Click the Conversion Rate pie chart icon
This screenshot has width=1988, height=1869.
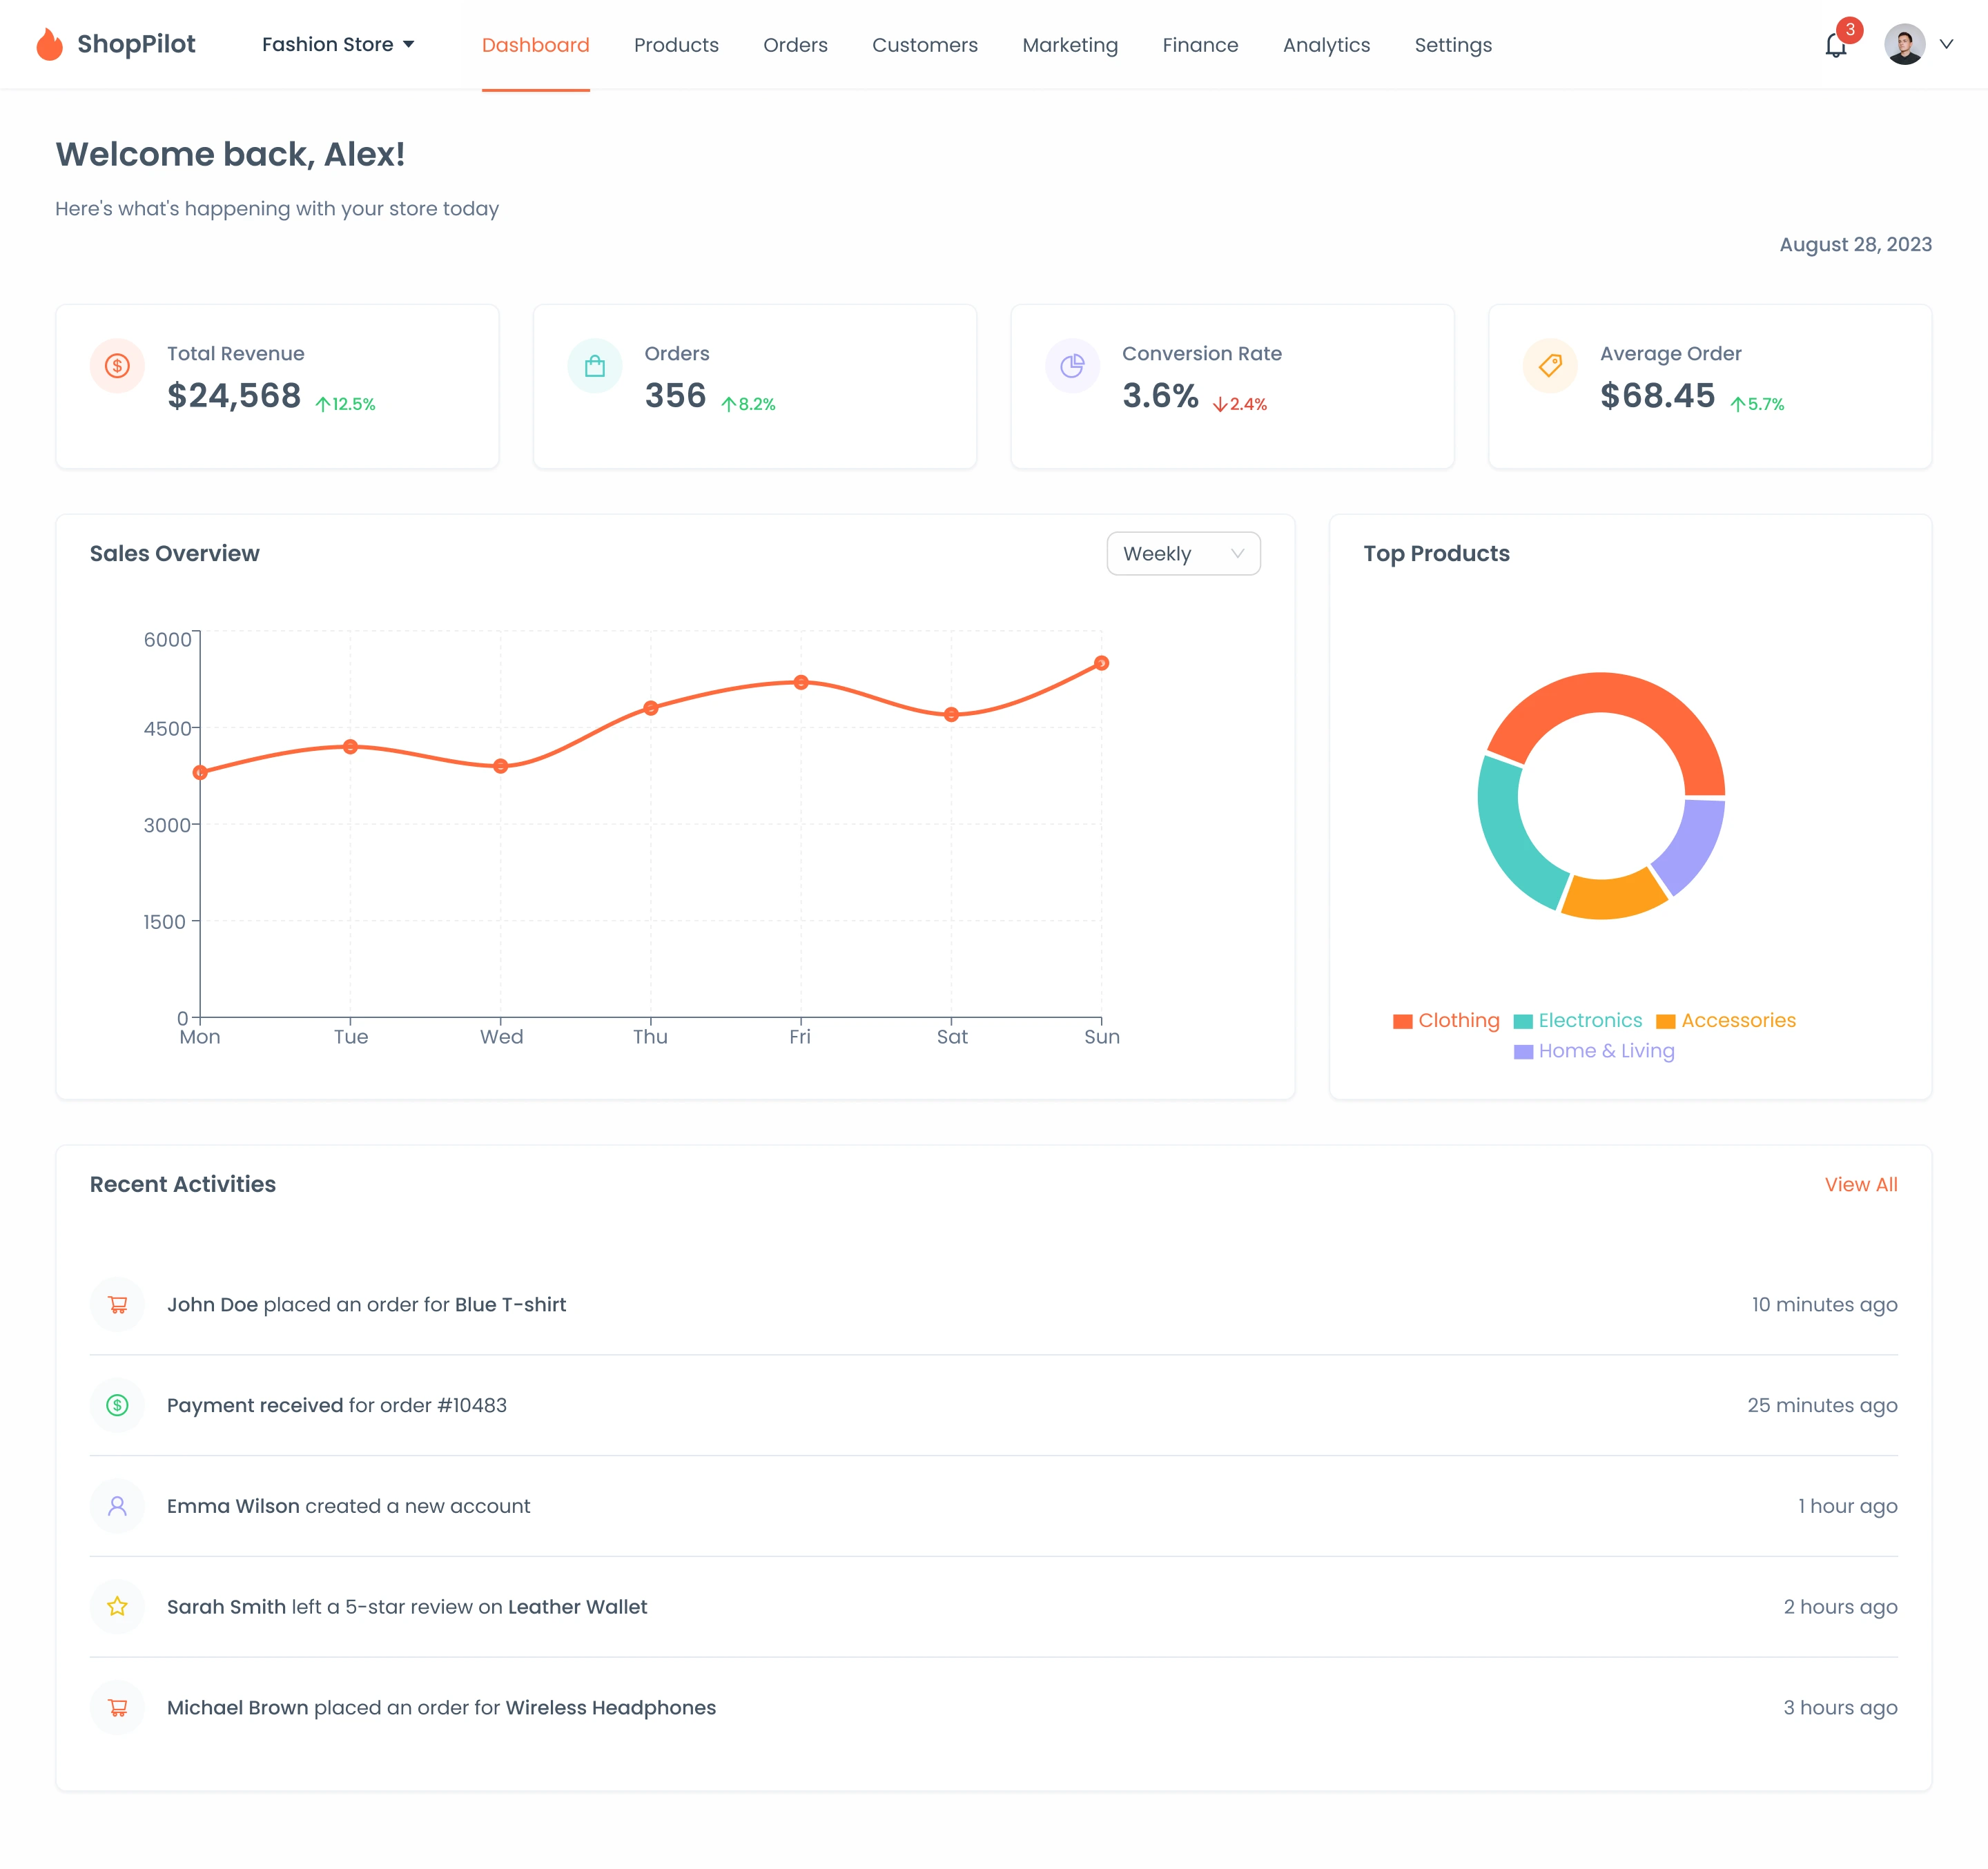coord(1072,366)
